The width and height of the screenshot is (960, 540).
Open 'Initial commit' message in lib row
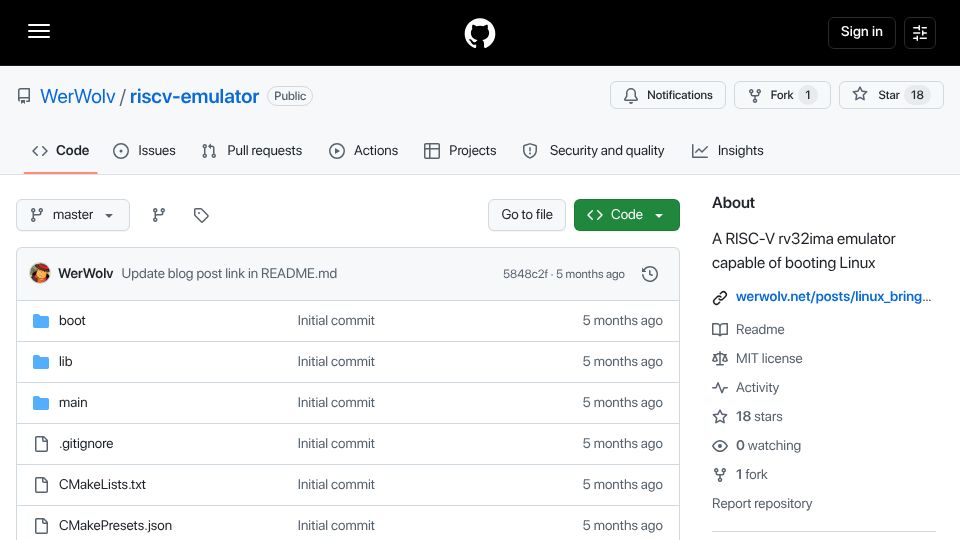click(336, 362)
